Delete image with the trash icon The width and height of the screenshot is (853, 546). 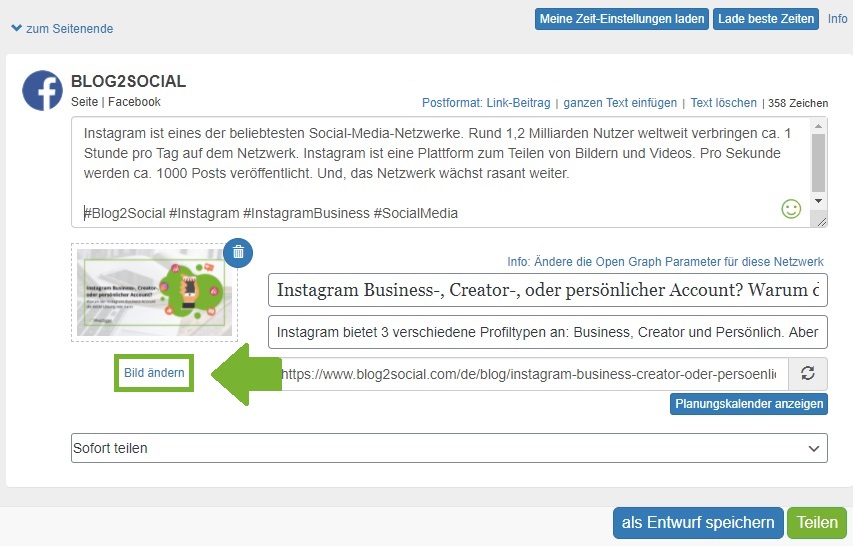click(238, 252)
